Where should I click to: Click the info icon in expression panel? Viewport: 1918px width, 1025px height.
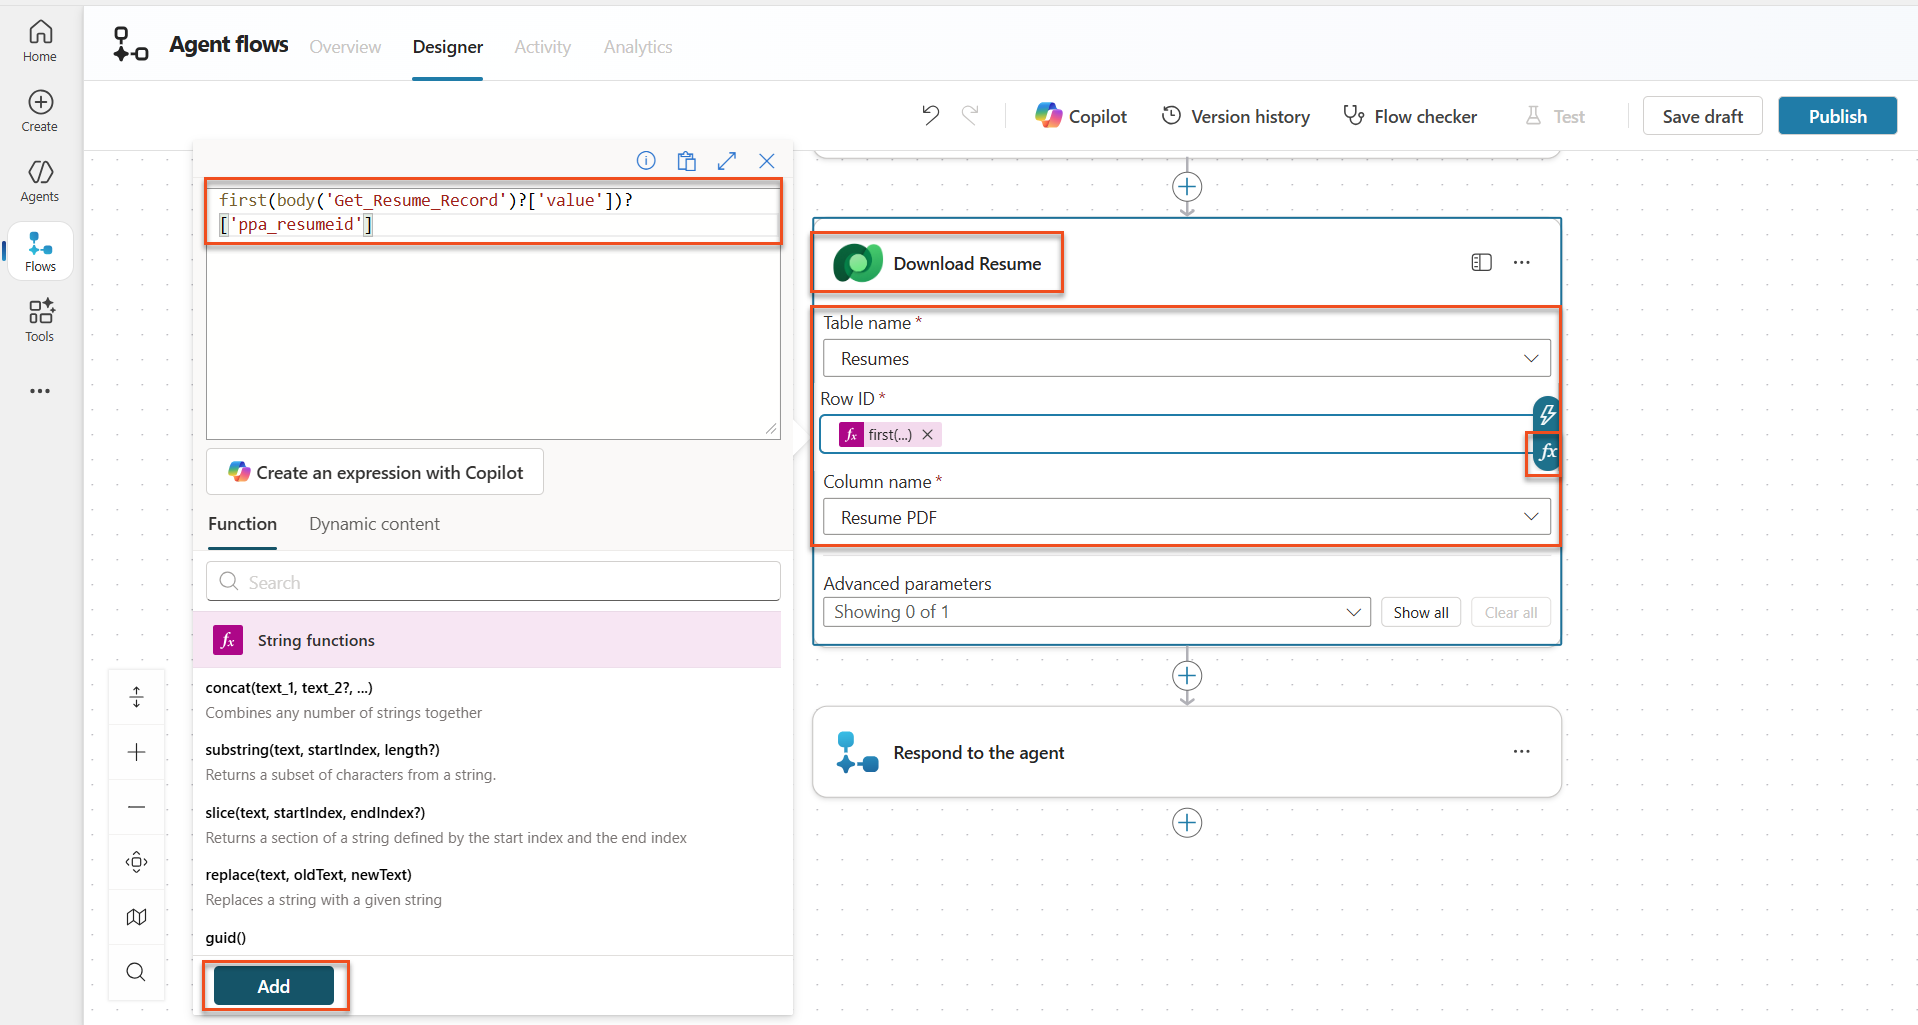point(646,161)
